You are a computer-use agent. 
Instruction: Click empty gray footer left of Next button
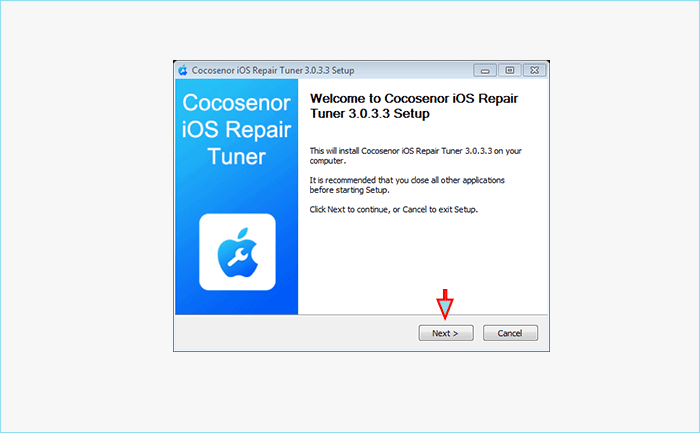pyautogui.click(x=295, y=333)
